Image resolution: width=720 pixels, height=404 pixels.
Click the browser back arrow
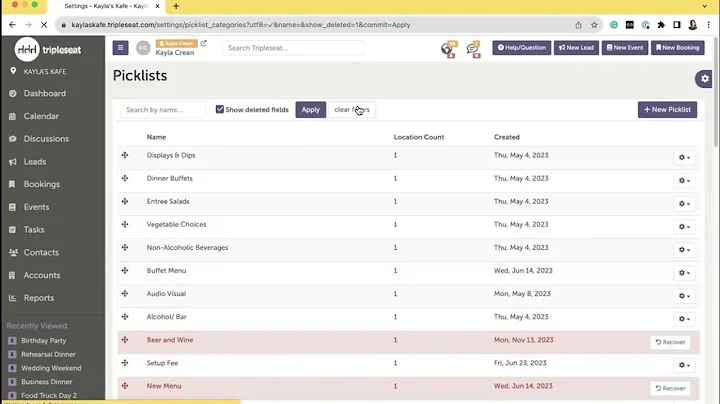pos(12,25)
